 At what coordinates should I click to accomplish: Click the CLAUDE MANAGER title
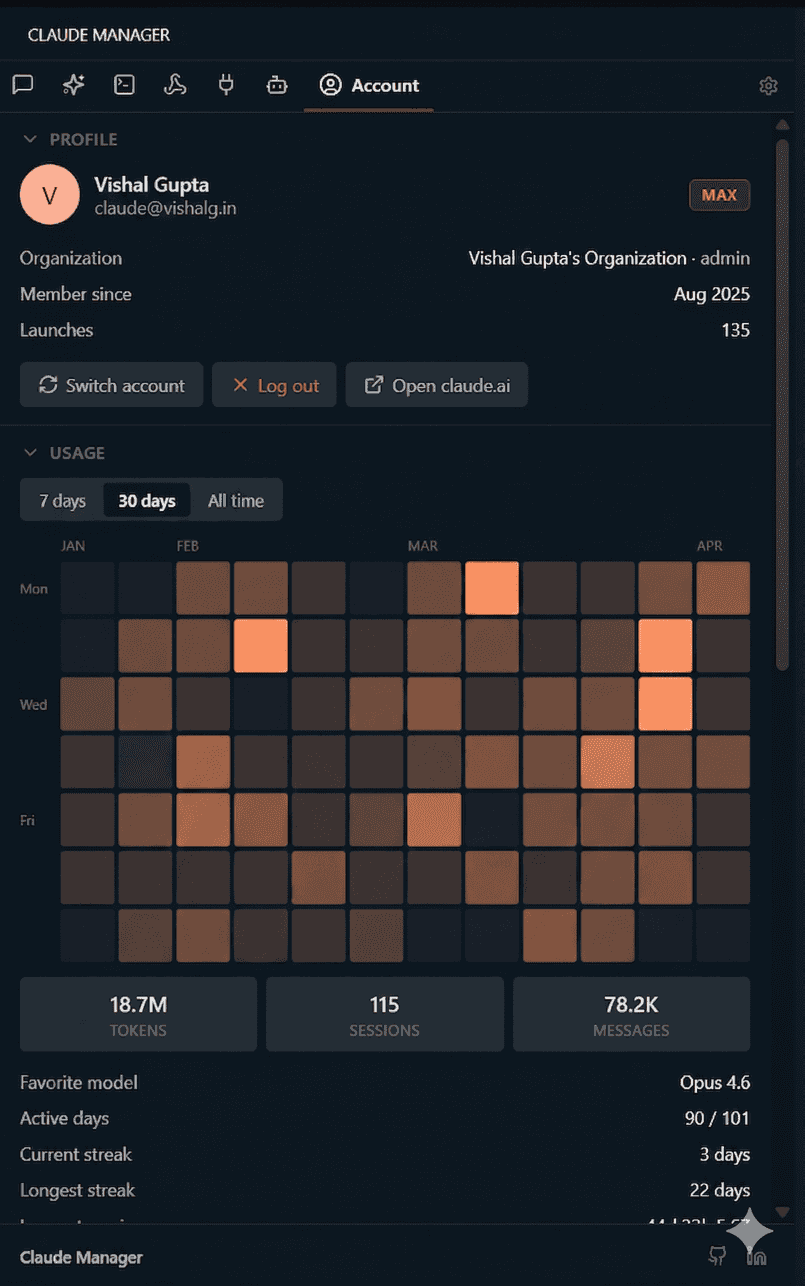click(98, 33)
